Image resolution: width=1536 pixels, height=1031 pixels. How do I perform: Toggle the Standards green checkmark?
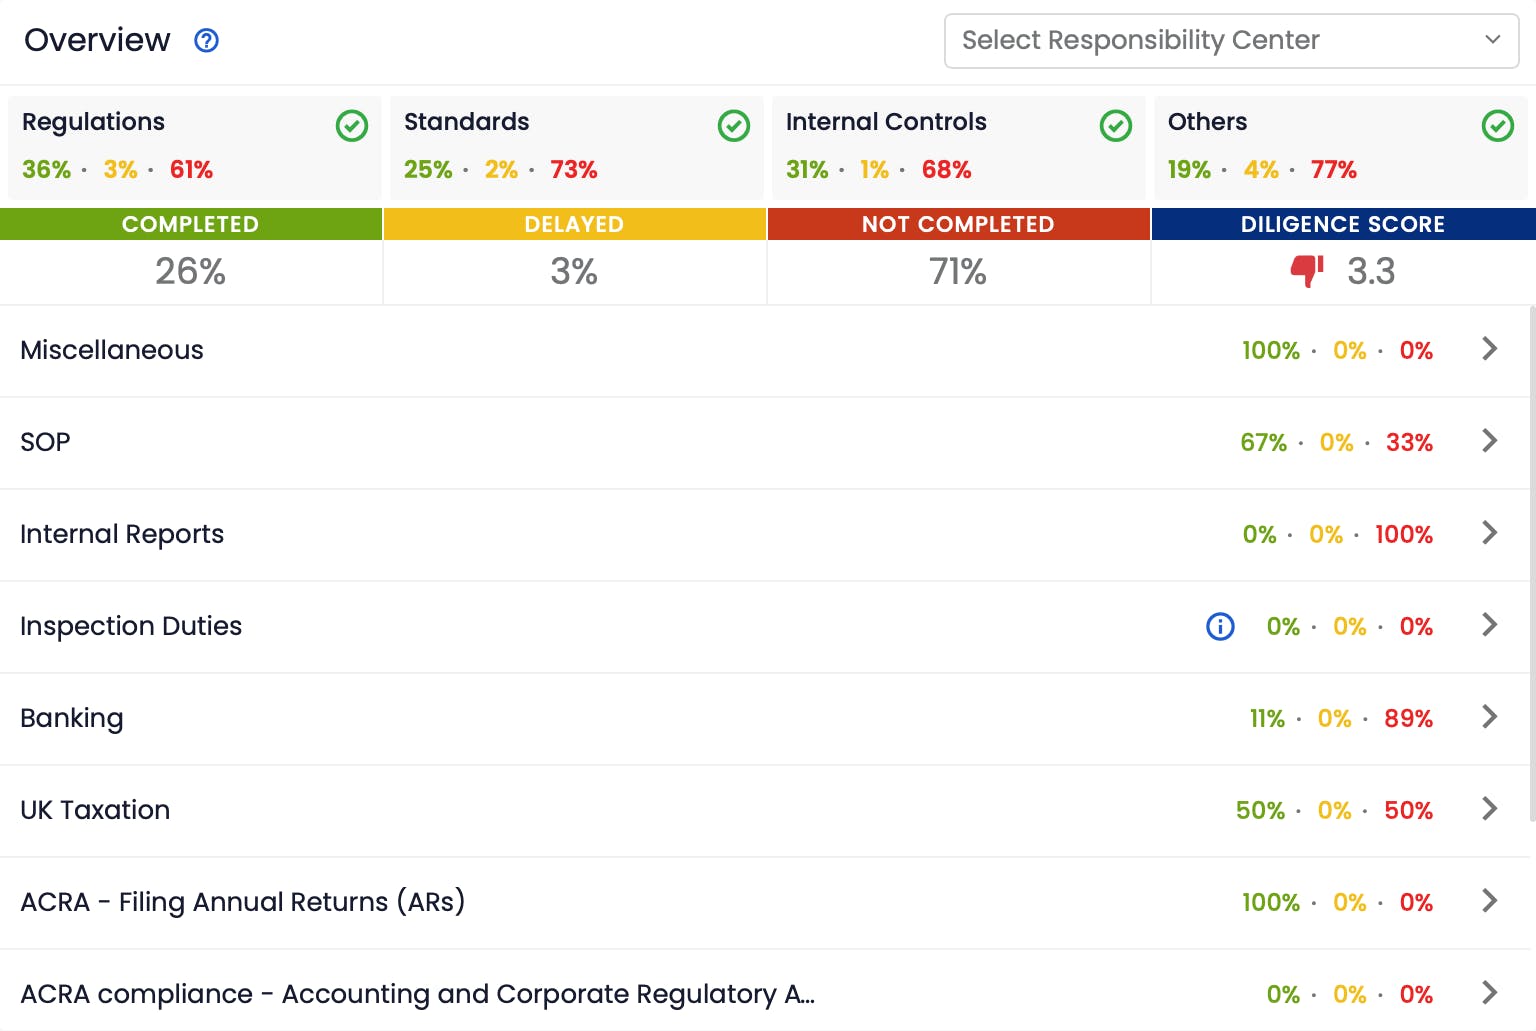[734, 126]
